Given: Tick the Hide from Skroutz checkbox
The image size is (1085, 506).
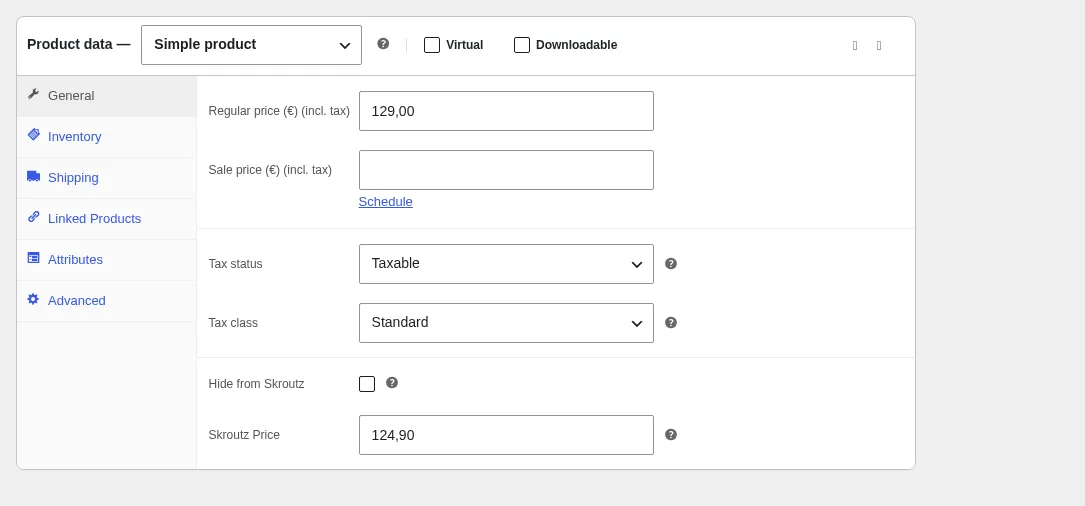Looking at the screenshot, I should point(367,384).
